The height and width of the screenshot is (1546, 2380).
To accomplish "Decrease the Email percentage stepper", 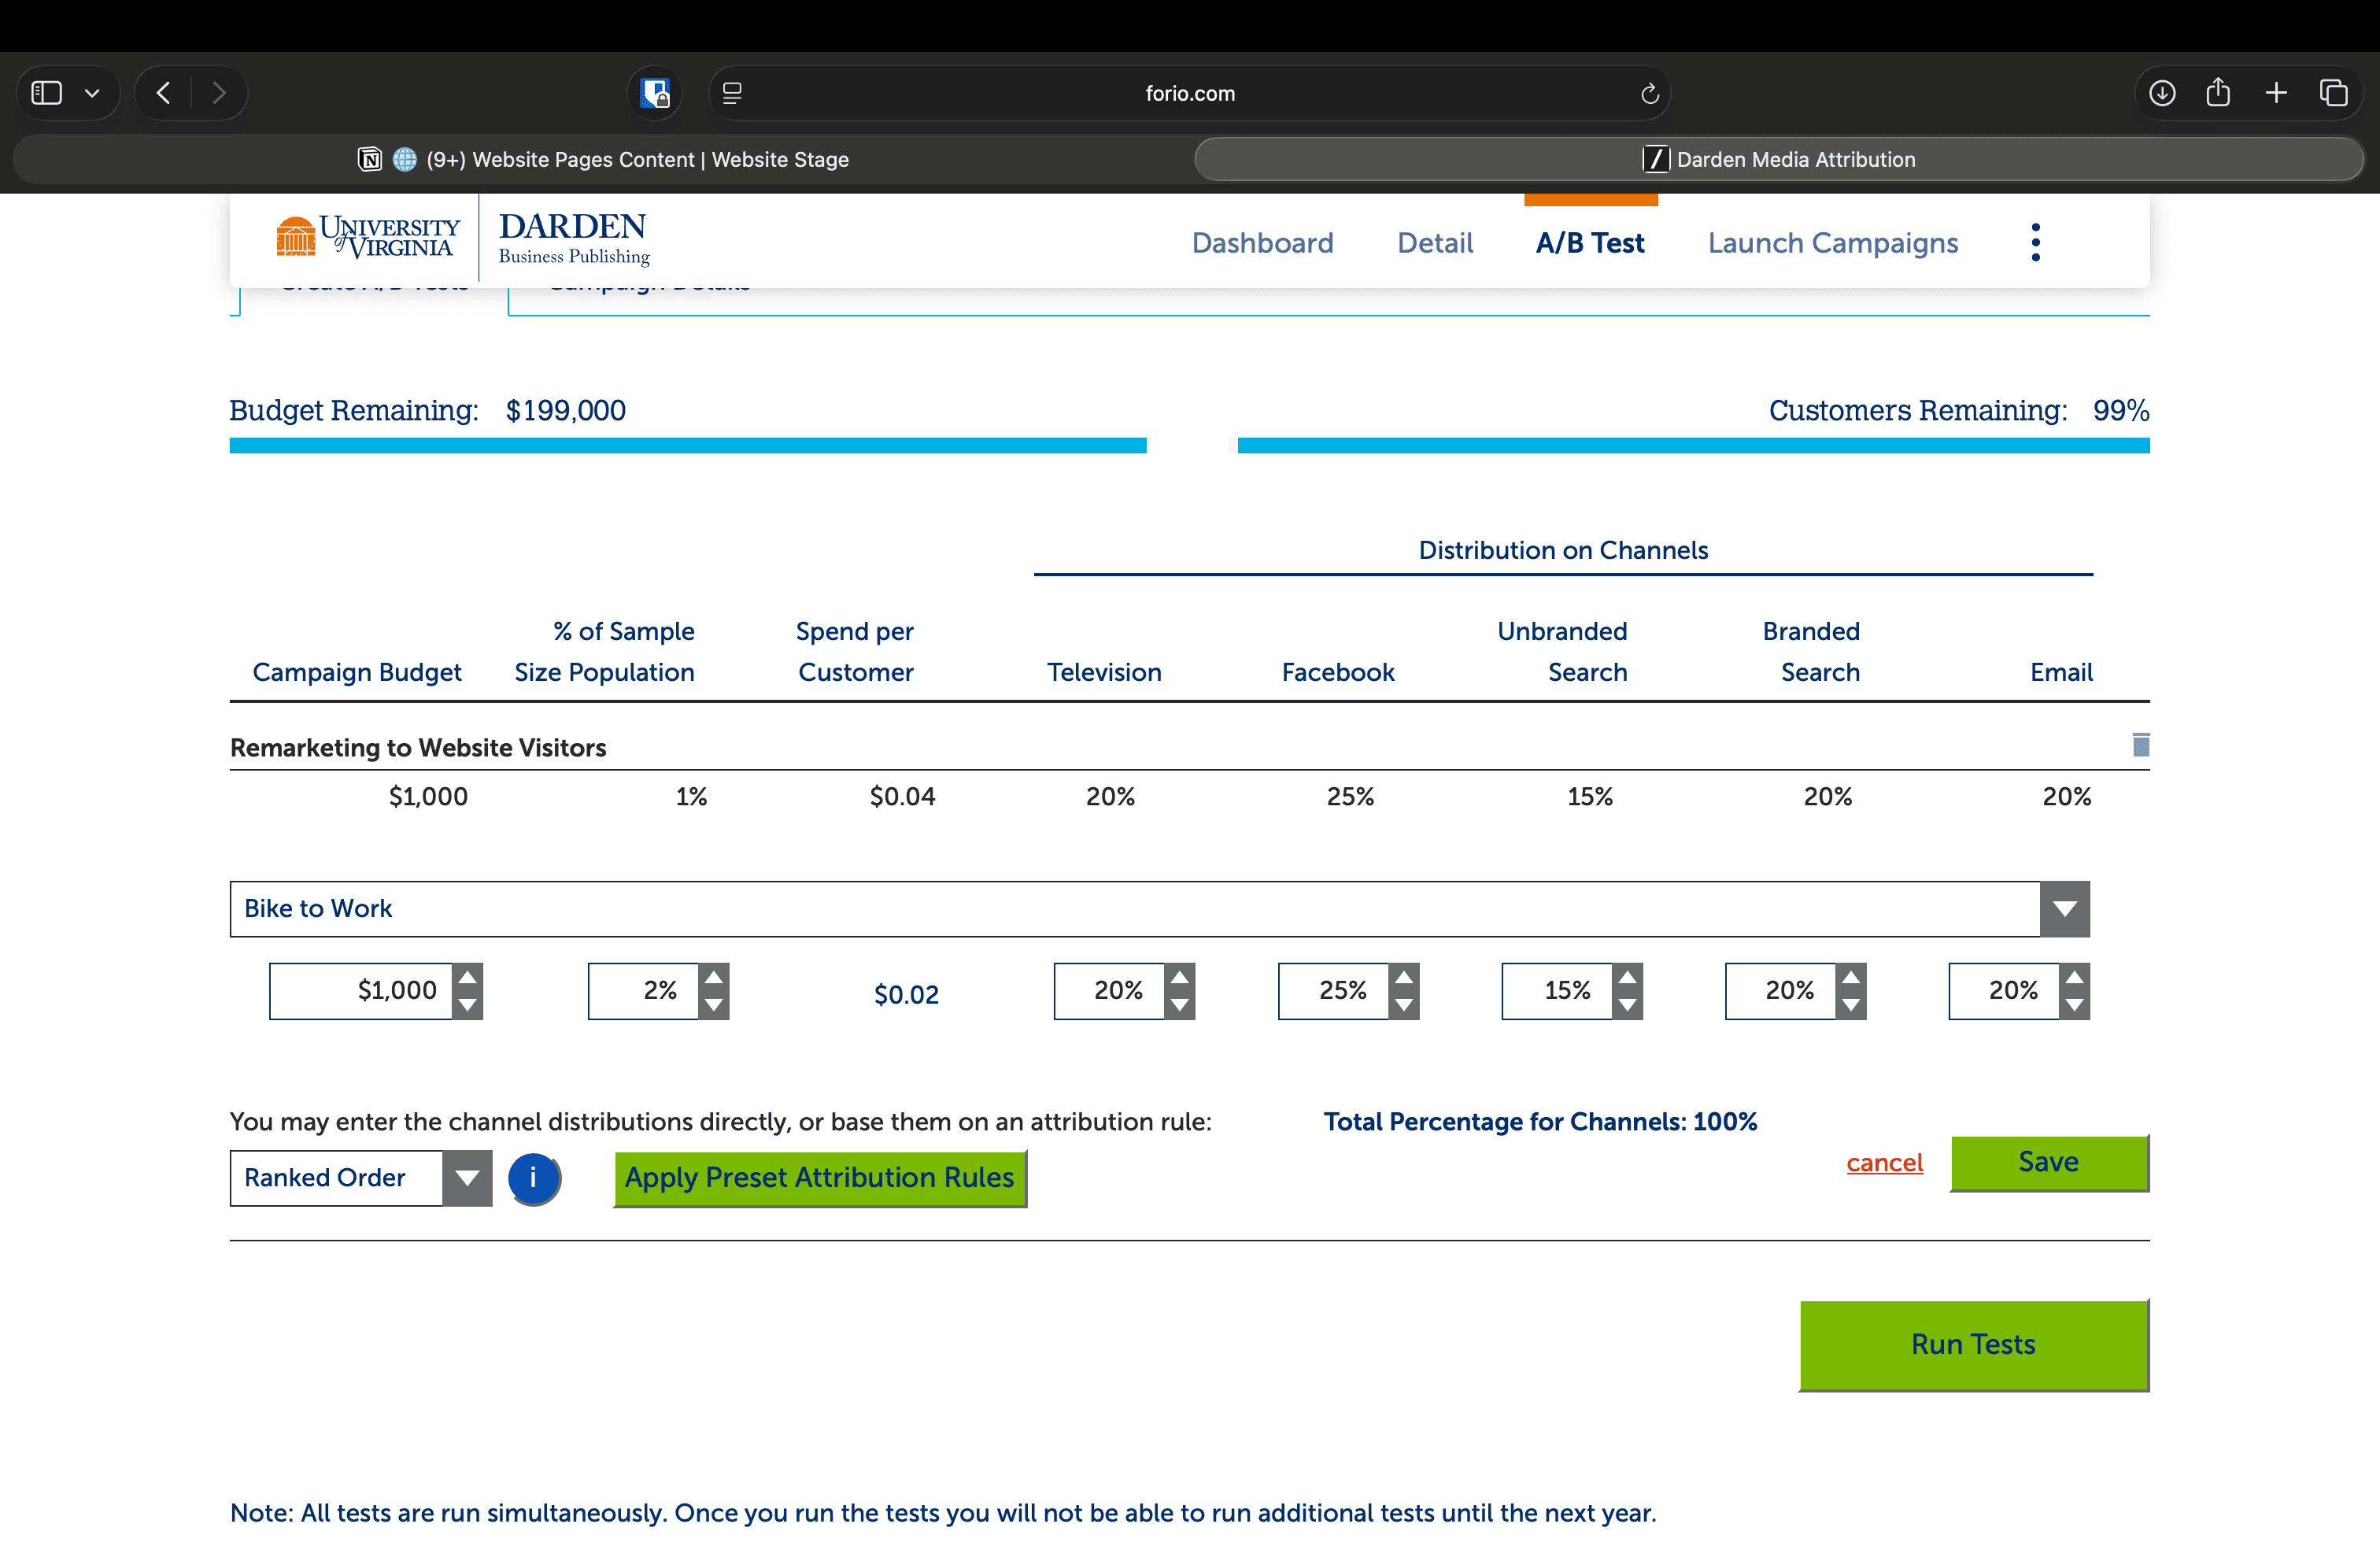I will click(2074, 1005).
